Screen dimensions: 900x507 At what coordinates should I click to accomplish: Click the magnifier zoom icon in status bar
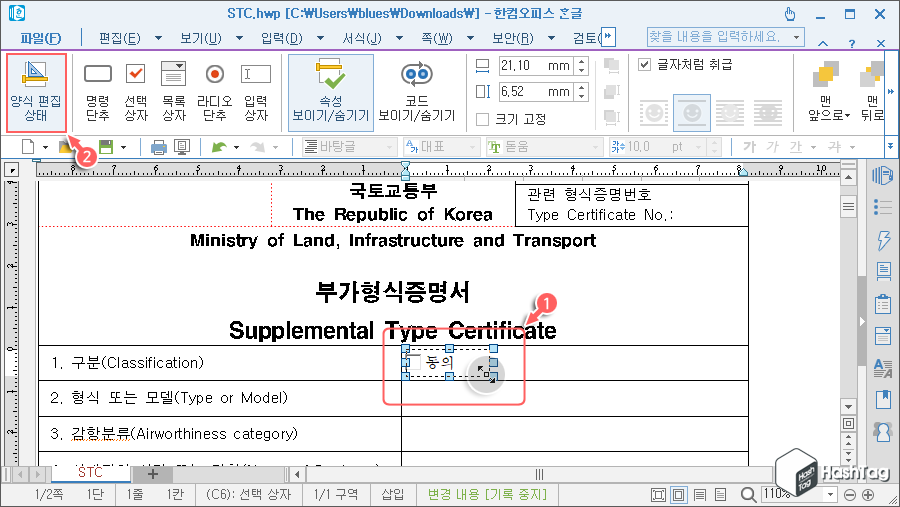pos(748,494)
